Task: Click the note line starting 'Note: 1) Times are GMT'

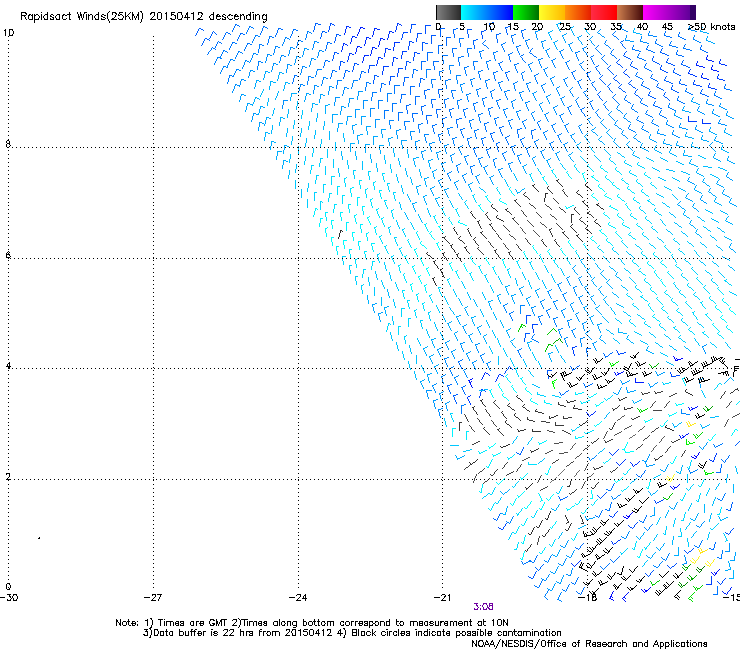Action: tap(311, 623)
